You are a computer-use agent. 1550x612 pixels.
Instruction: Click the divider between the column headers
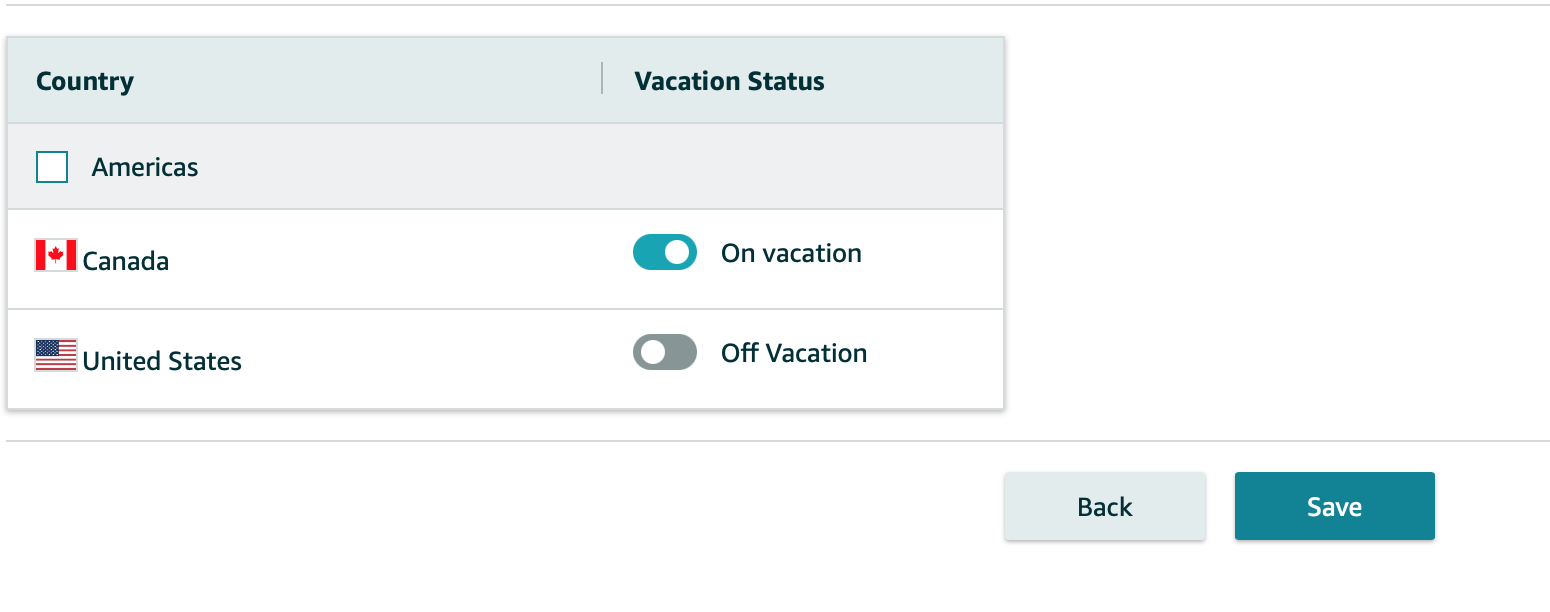pyautogui.click(x=602, y=78)
